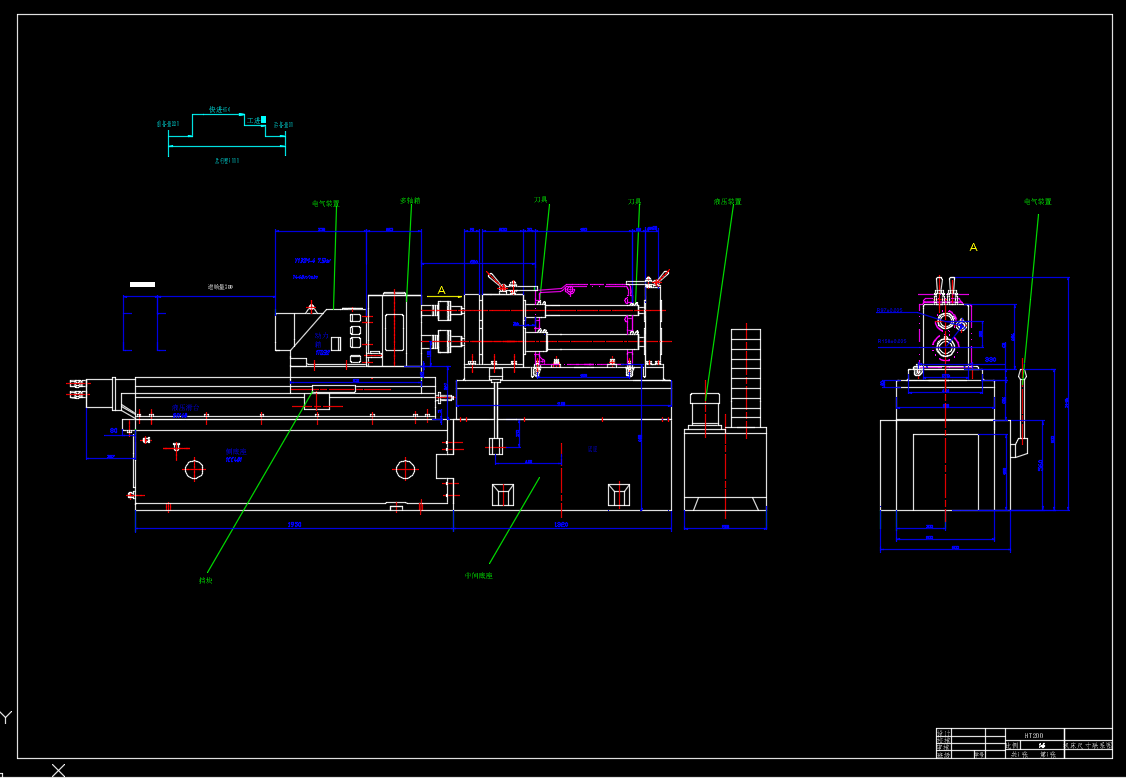Select the 挡块 label at bottom left
1126x778 pixels.
[205, 580]
